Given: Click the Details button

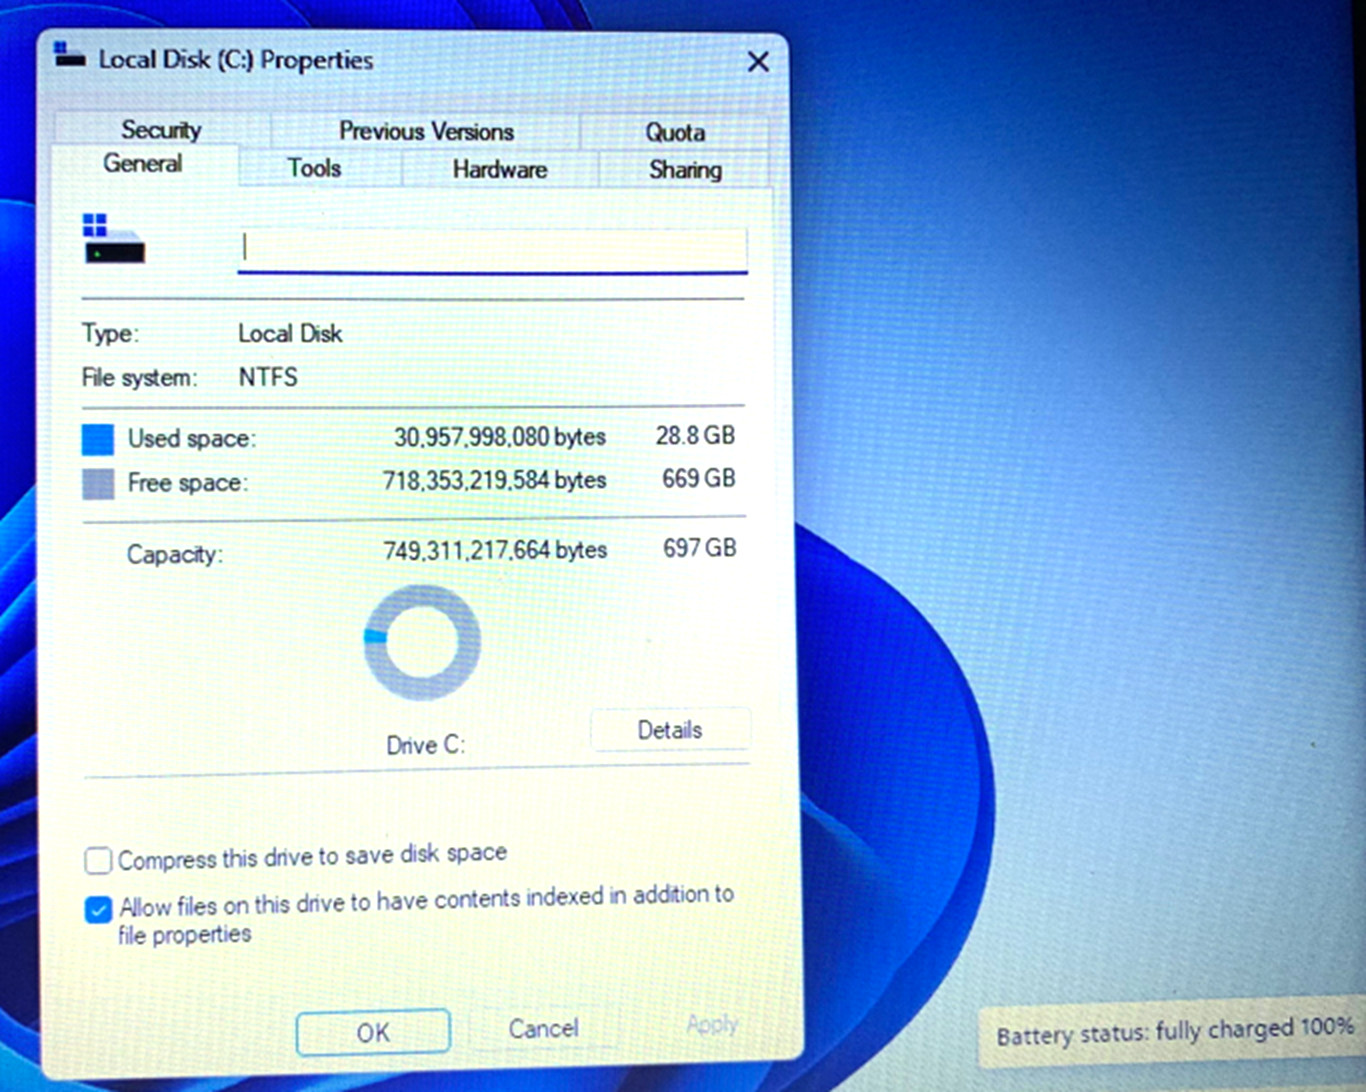Looking at the screenshot, I should click(x=670, y=730).
